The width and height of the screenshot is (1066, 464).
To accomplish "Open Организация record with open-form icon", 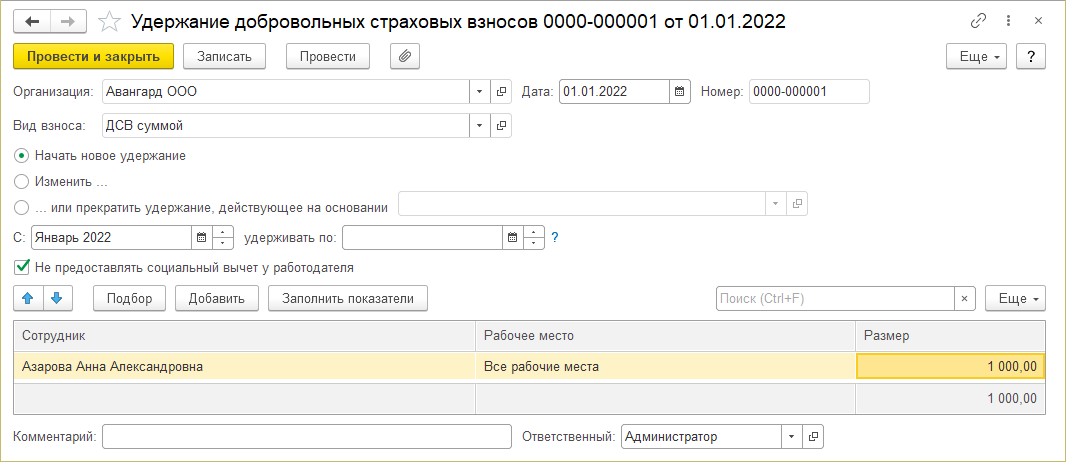I will point(502,92).
